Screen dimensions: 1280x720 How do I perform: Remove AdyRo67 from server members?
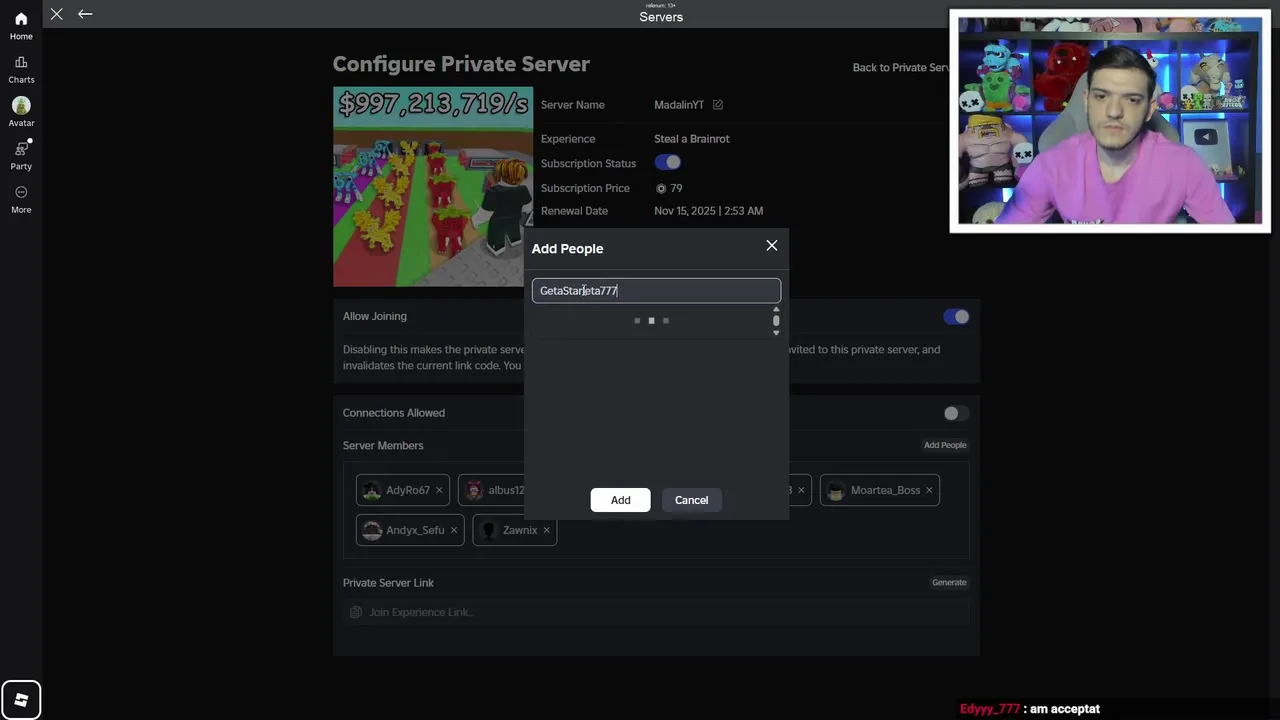(x=439, y=490)
